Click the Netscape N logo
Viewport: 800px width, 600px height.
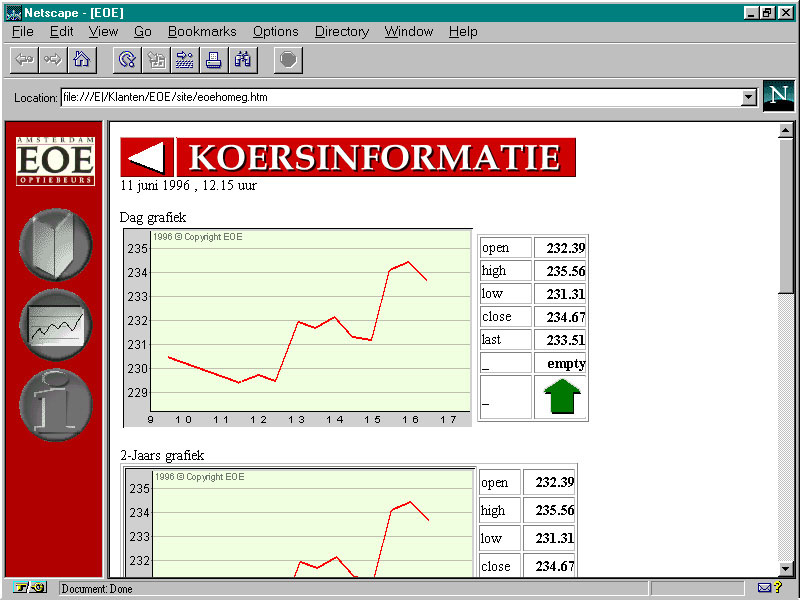[779, 96]
